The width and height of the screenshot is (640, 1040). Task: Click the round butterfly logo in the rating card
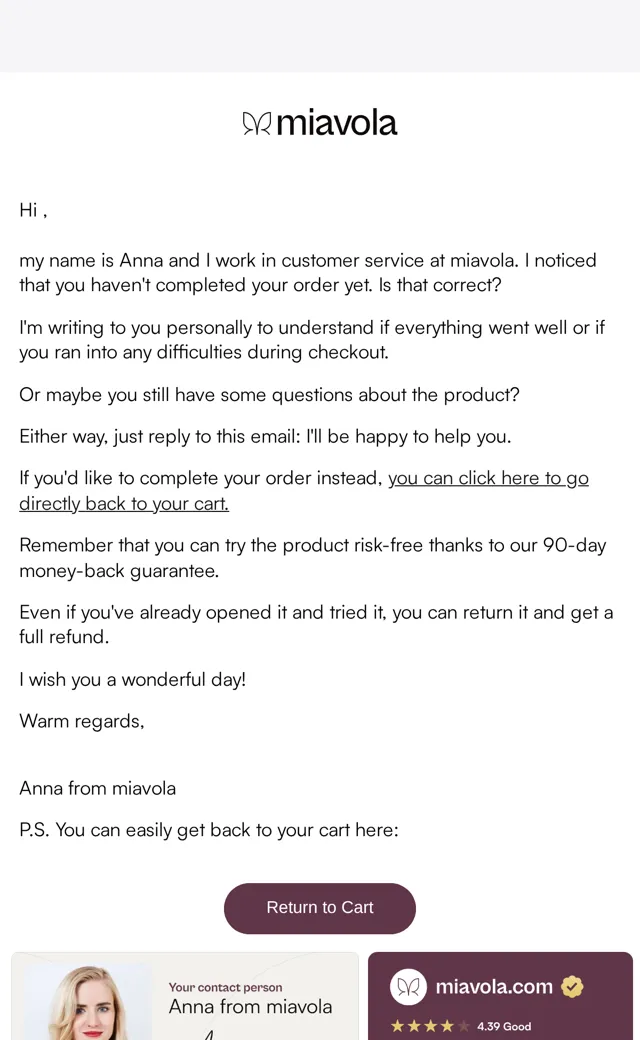(408, 987)
